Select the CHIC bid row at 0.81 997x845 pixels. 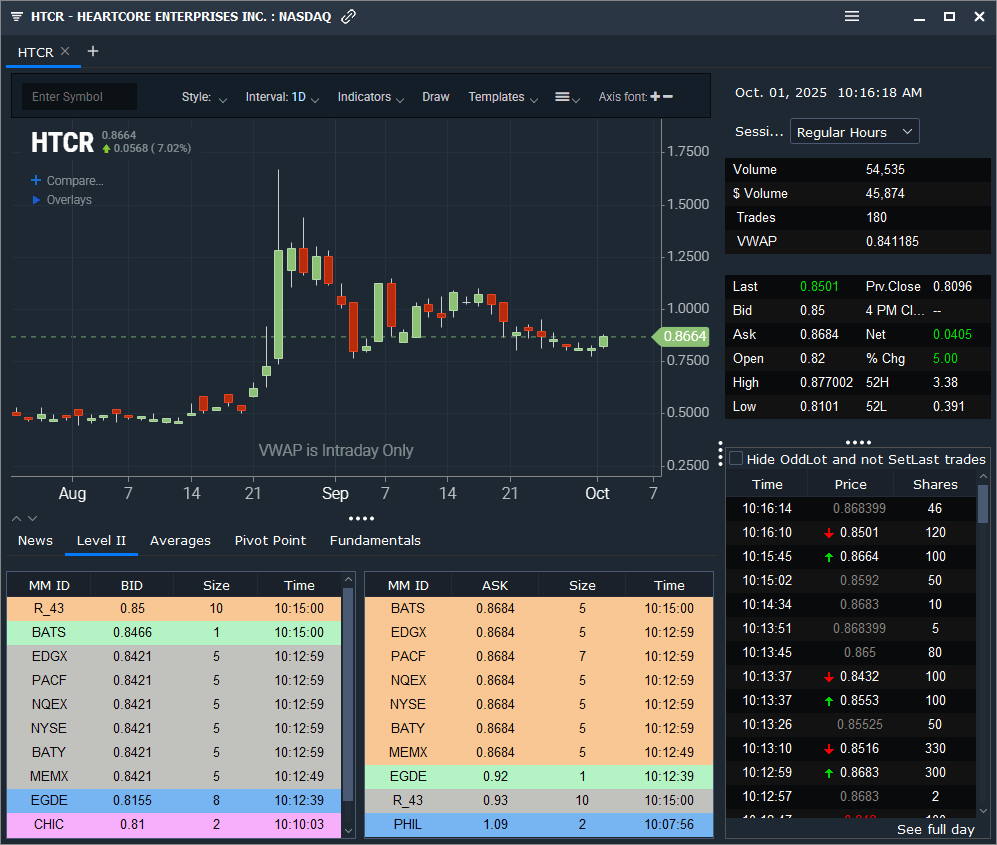(174, 825)
